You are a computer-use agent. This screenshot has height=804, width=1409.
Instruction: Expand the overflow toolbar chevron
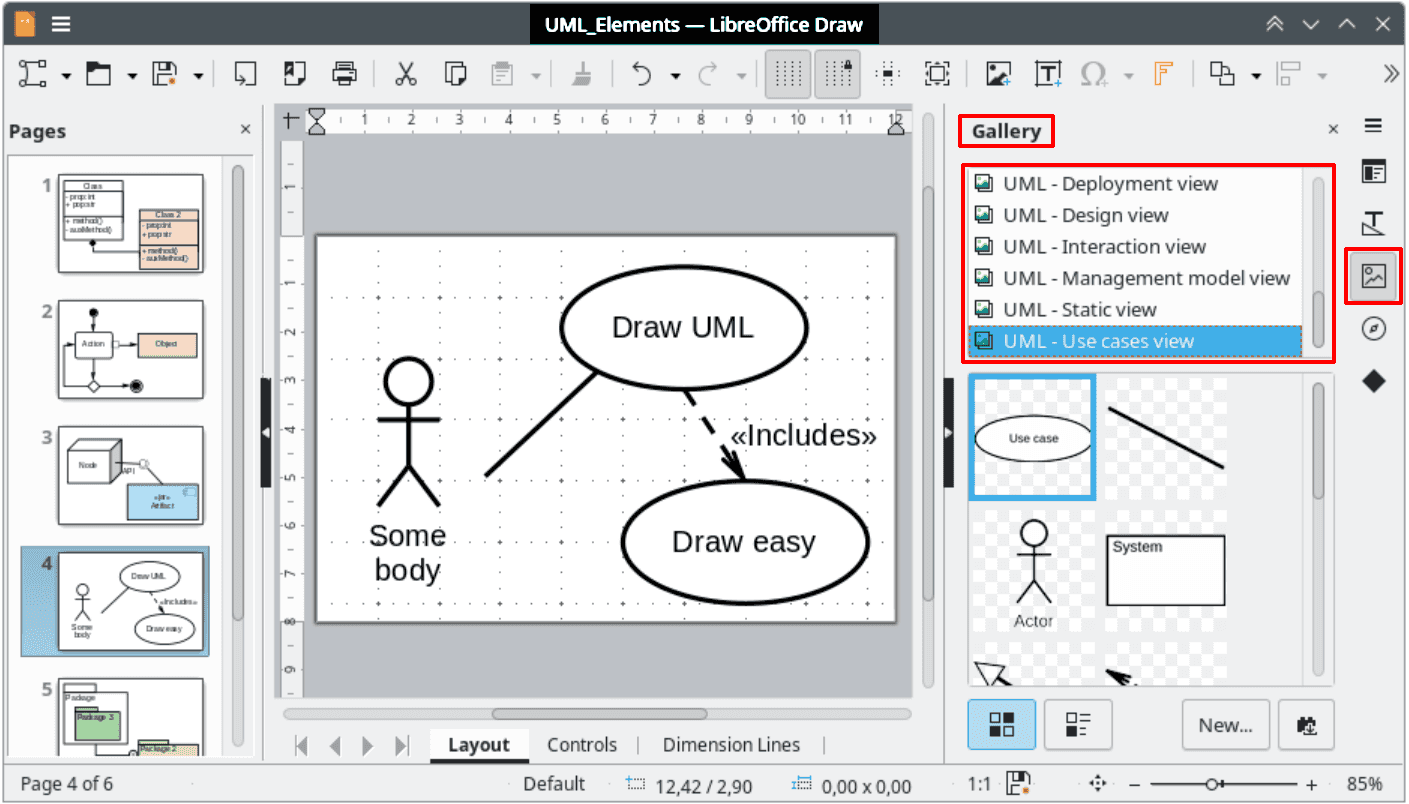pyautogui.click(x=1391, y=73)
